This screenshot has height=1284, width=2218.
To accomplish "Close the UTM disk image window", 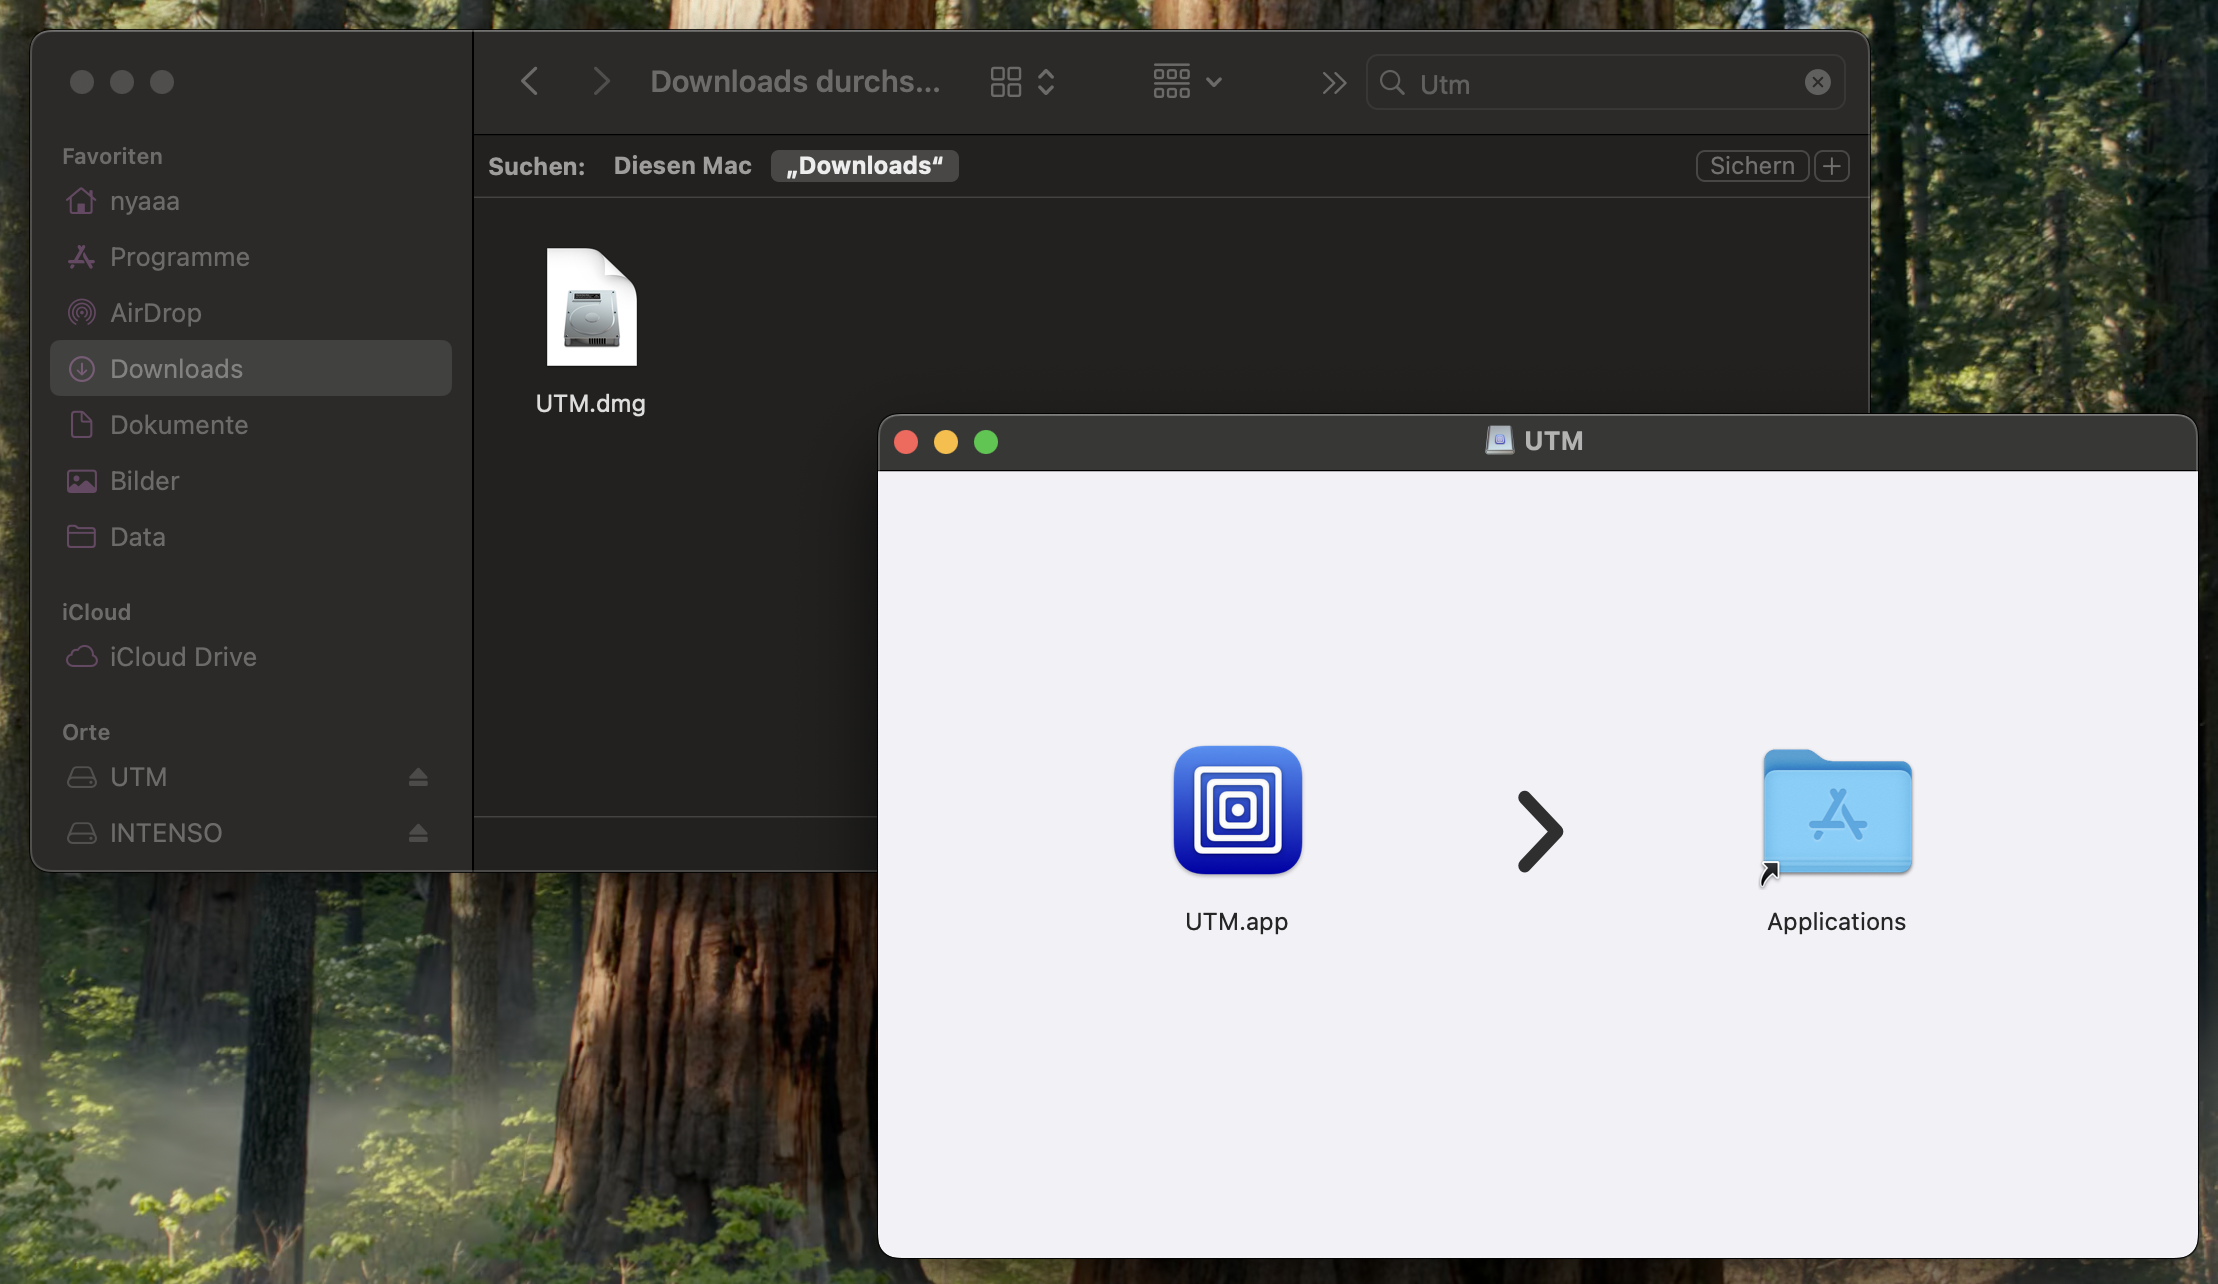I will click(906, 442).
